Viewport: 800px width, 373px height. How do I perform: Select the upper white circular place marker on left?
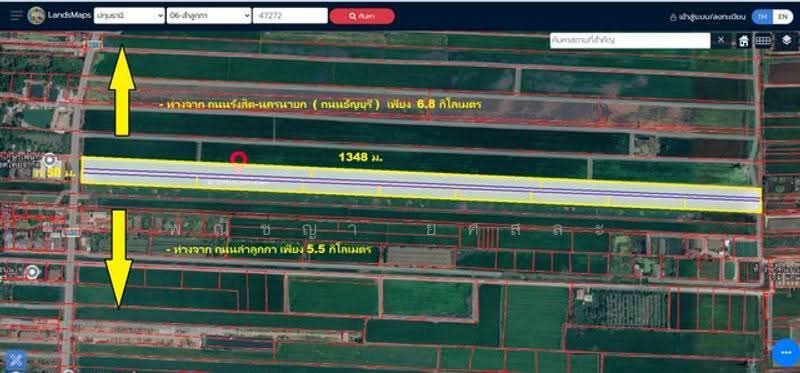pyautogui.click(x=49, y=161)
